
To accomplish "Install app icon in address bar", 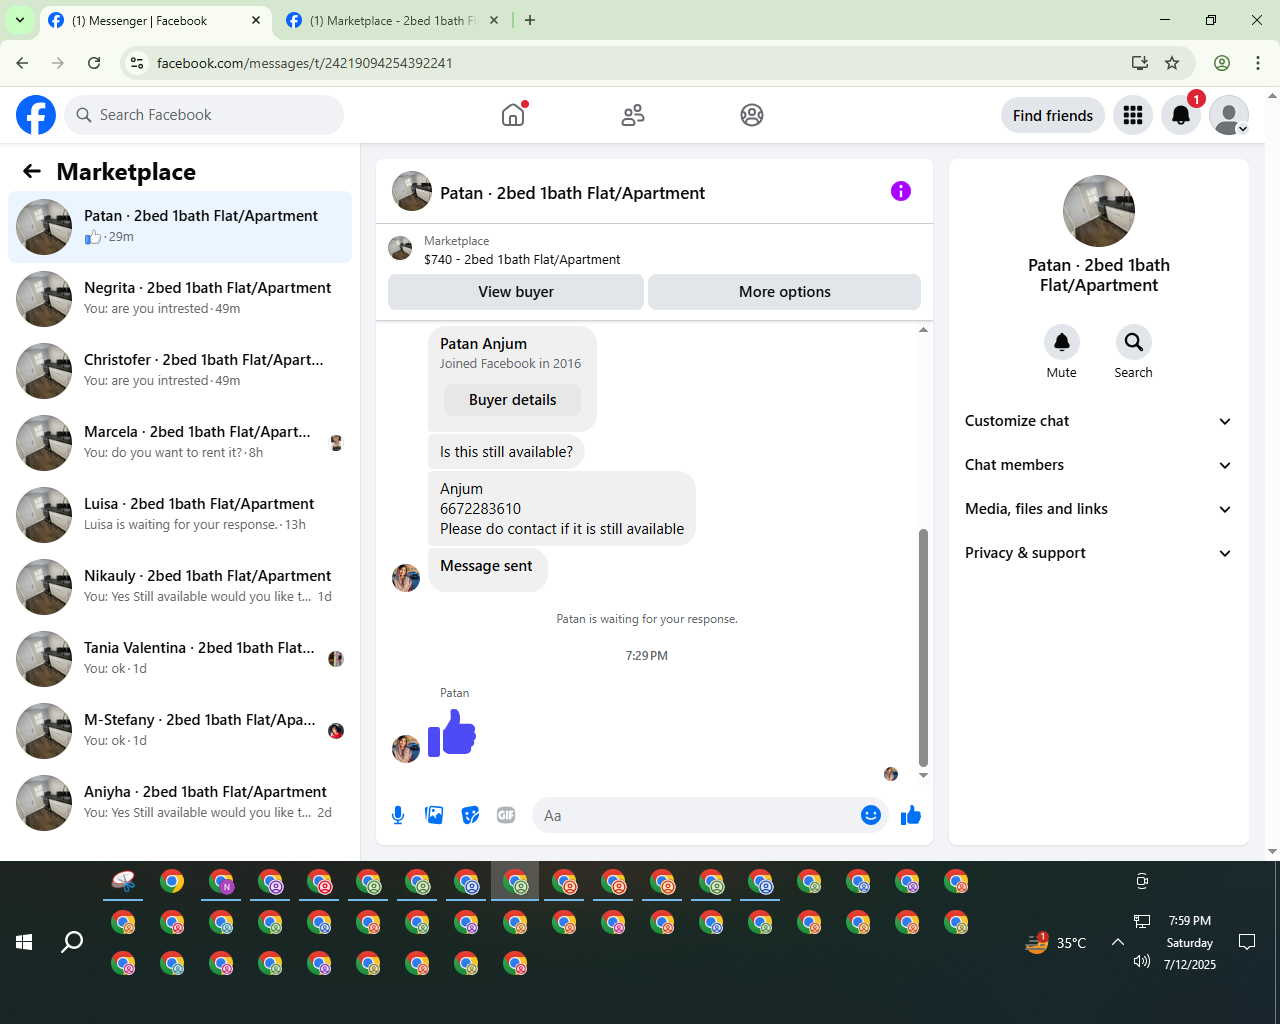I will (x=1139, y=63).
